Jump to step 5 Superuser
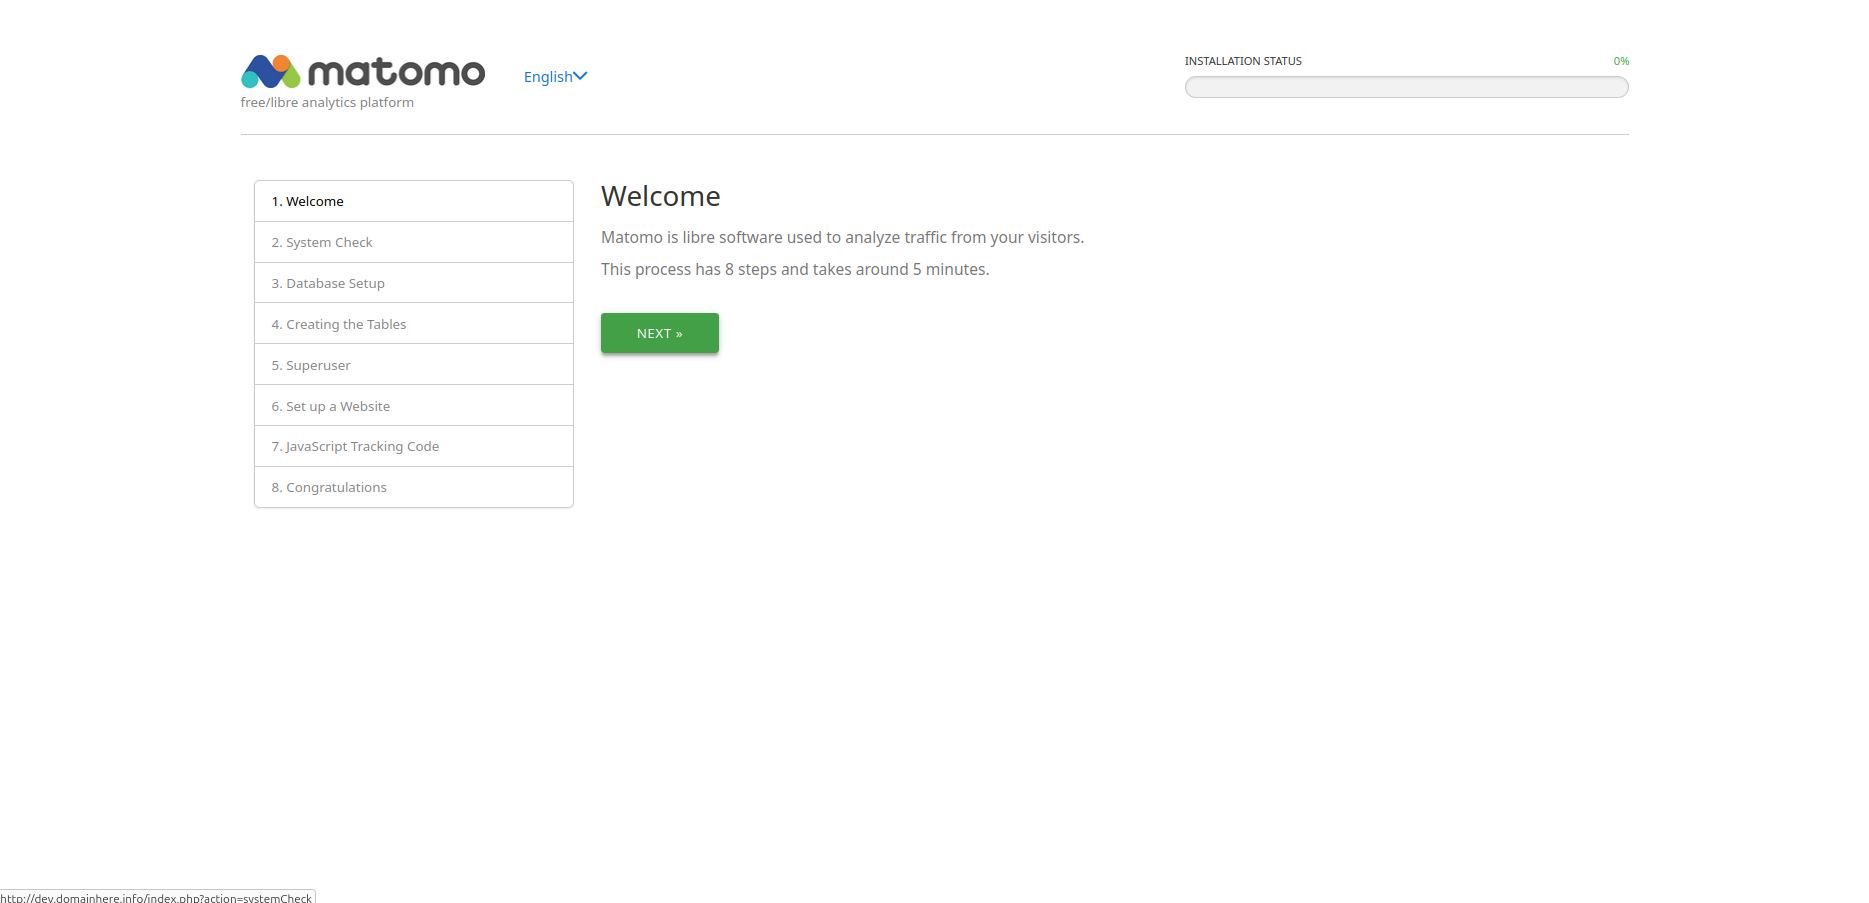The width and height of the screenshot is (1869, 903). click(311, 365)
